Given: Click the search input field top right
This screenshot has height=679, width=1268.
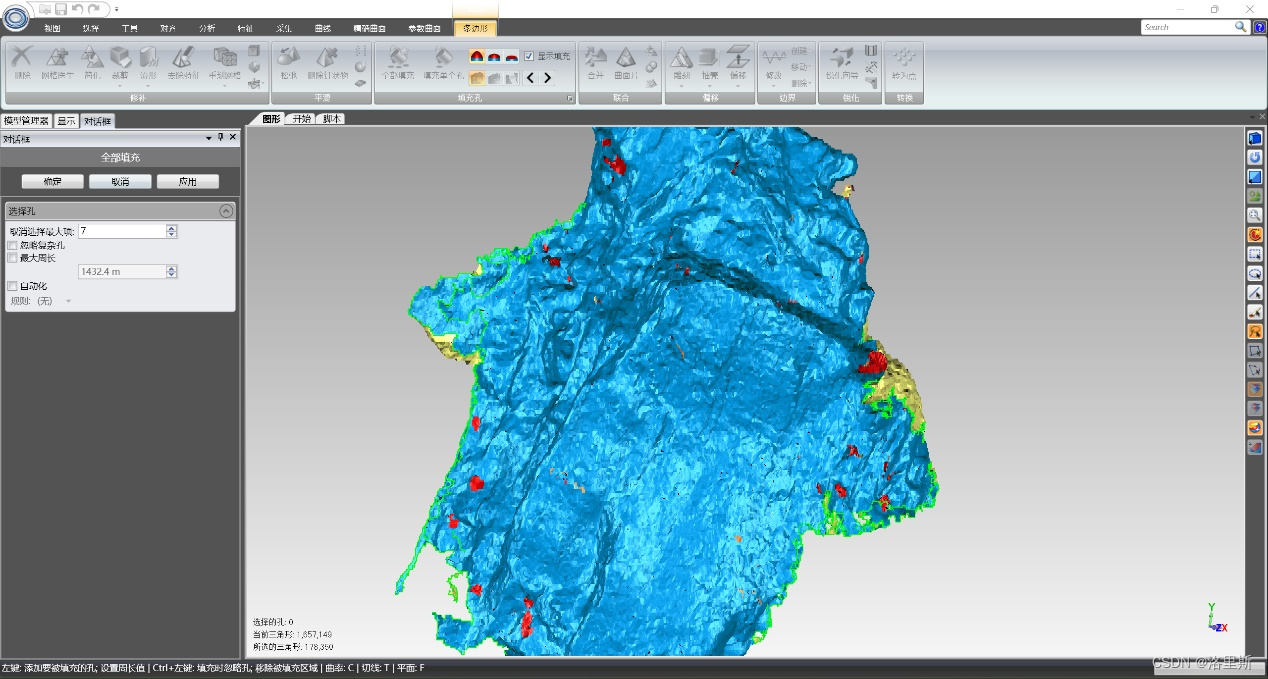Looking at the screenshot, I should point(1190,27).
